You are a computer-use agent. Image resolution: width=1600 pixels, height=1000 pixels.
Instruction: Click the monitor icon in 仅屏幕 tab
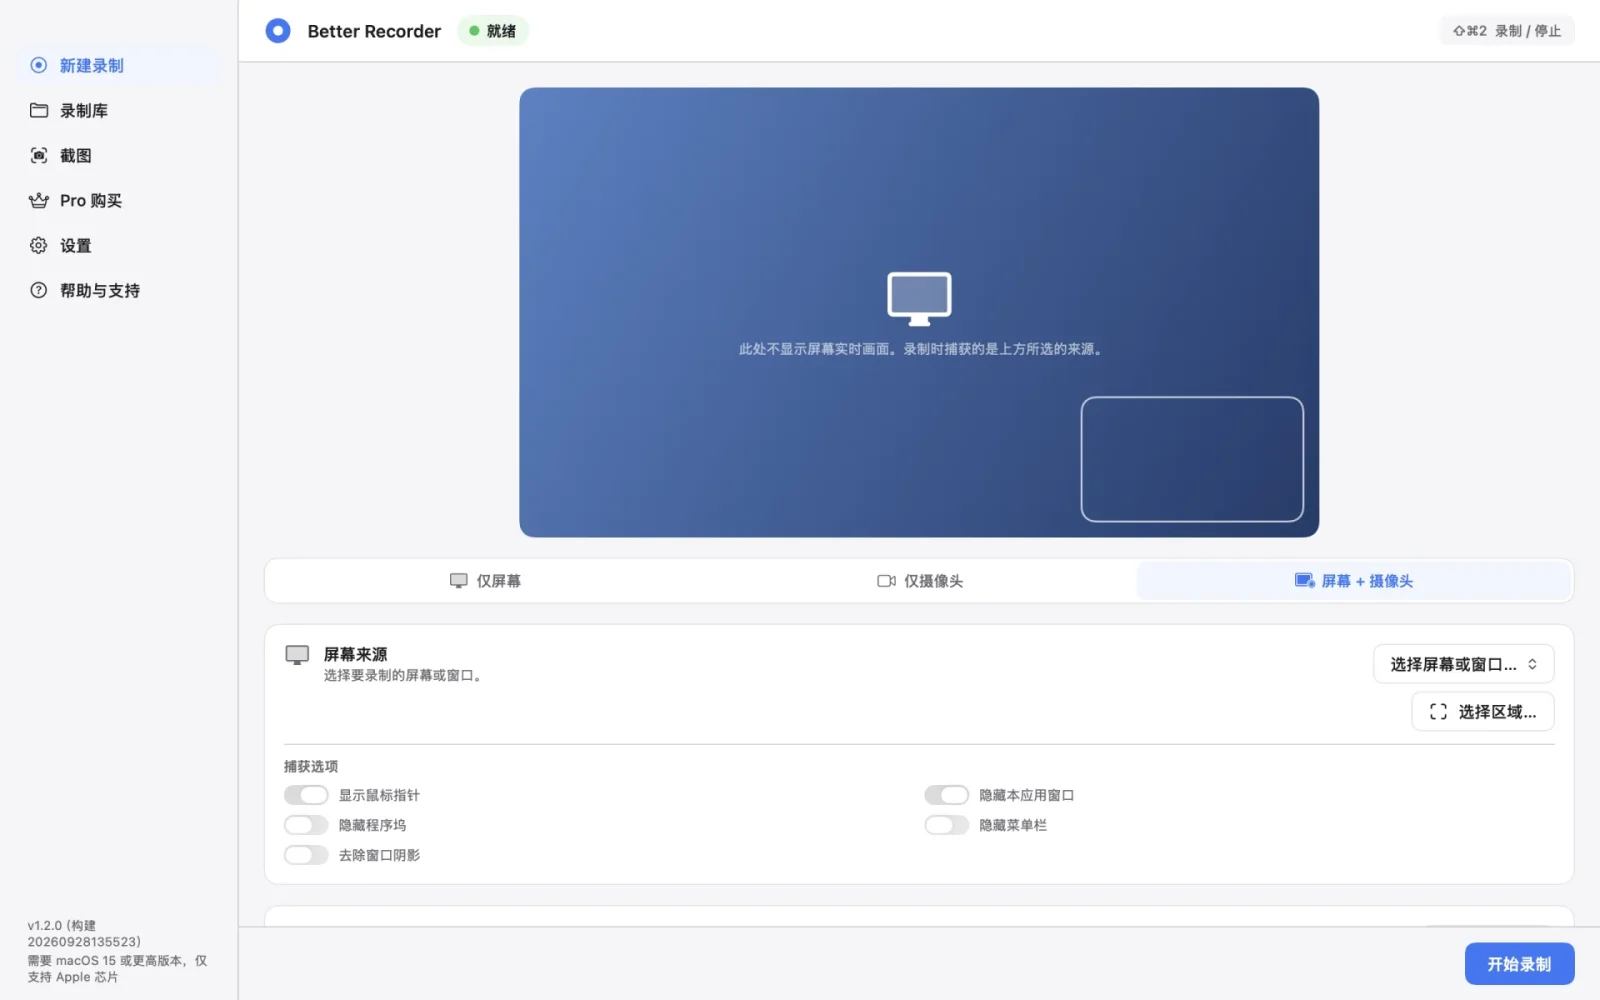459,581
